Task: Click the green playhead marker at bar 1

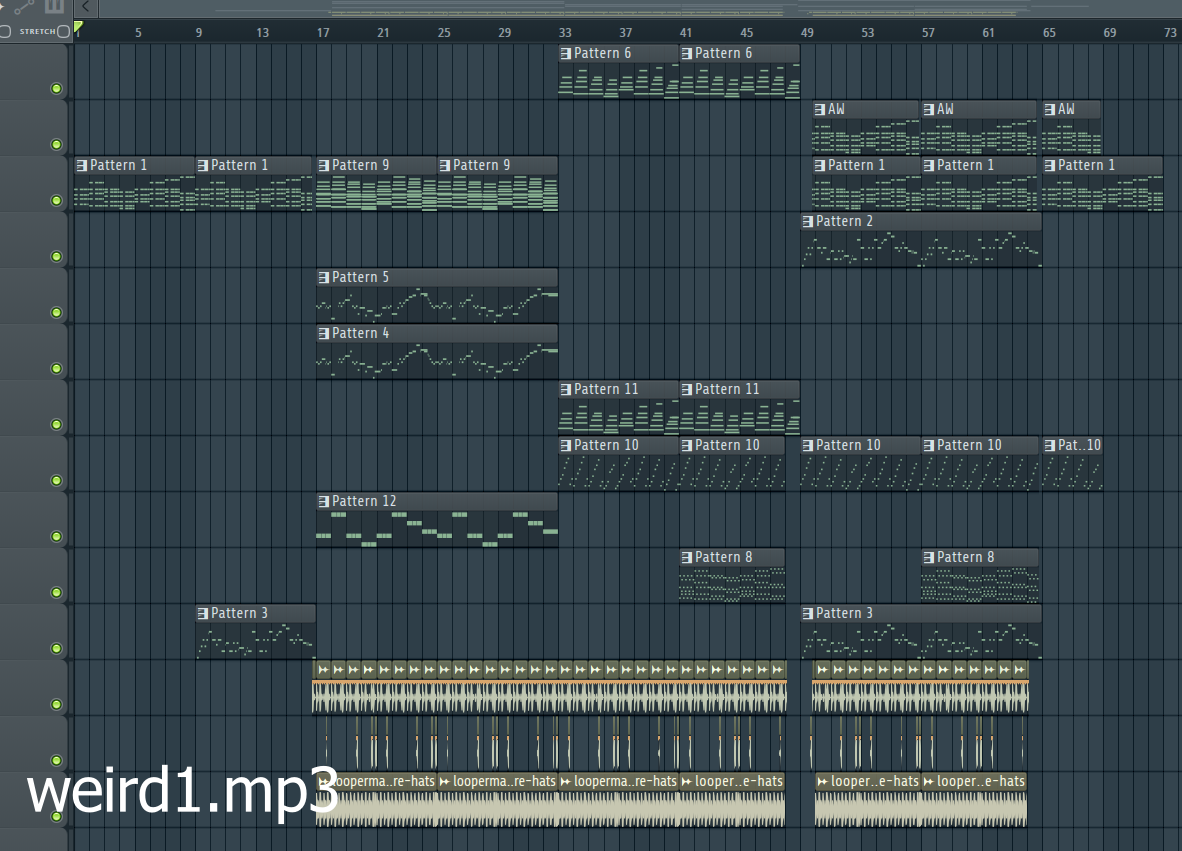Action: pyautogui.click(x=78, y=27)
